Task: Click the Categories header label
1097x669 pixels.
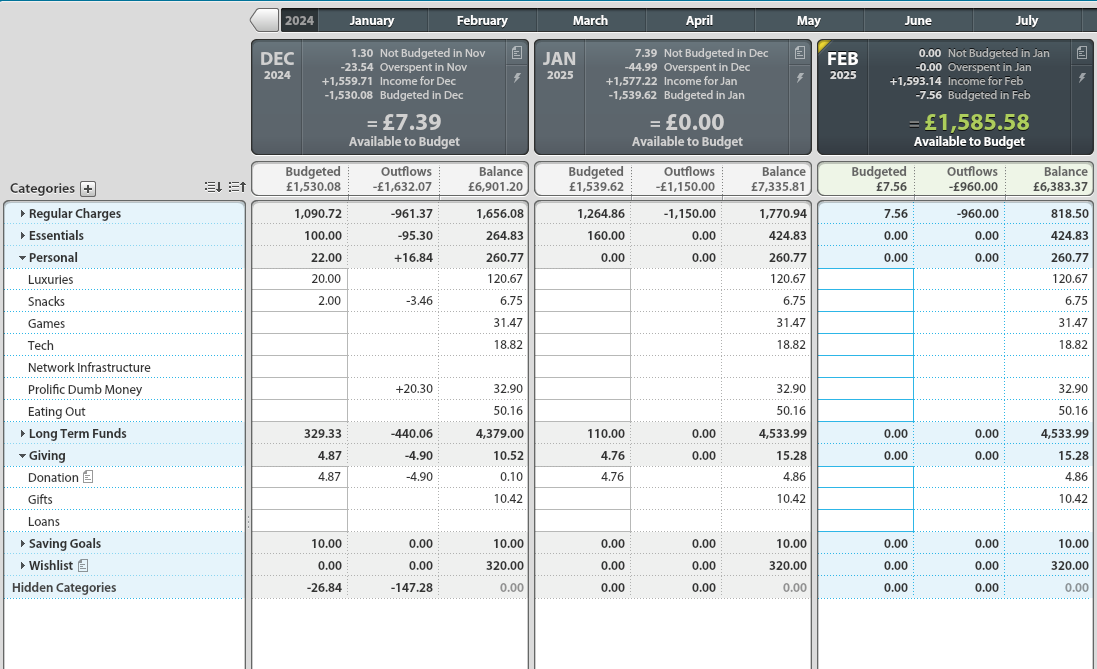Action: tap(42, 188)
